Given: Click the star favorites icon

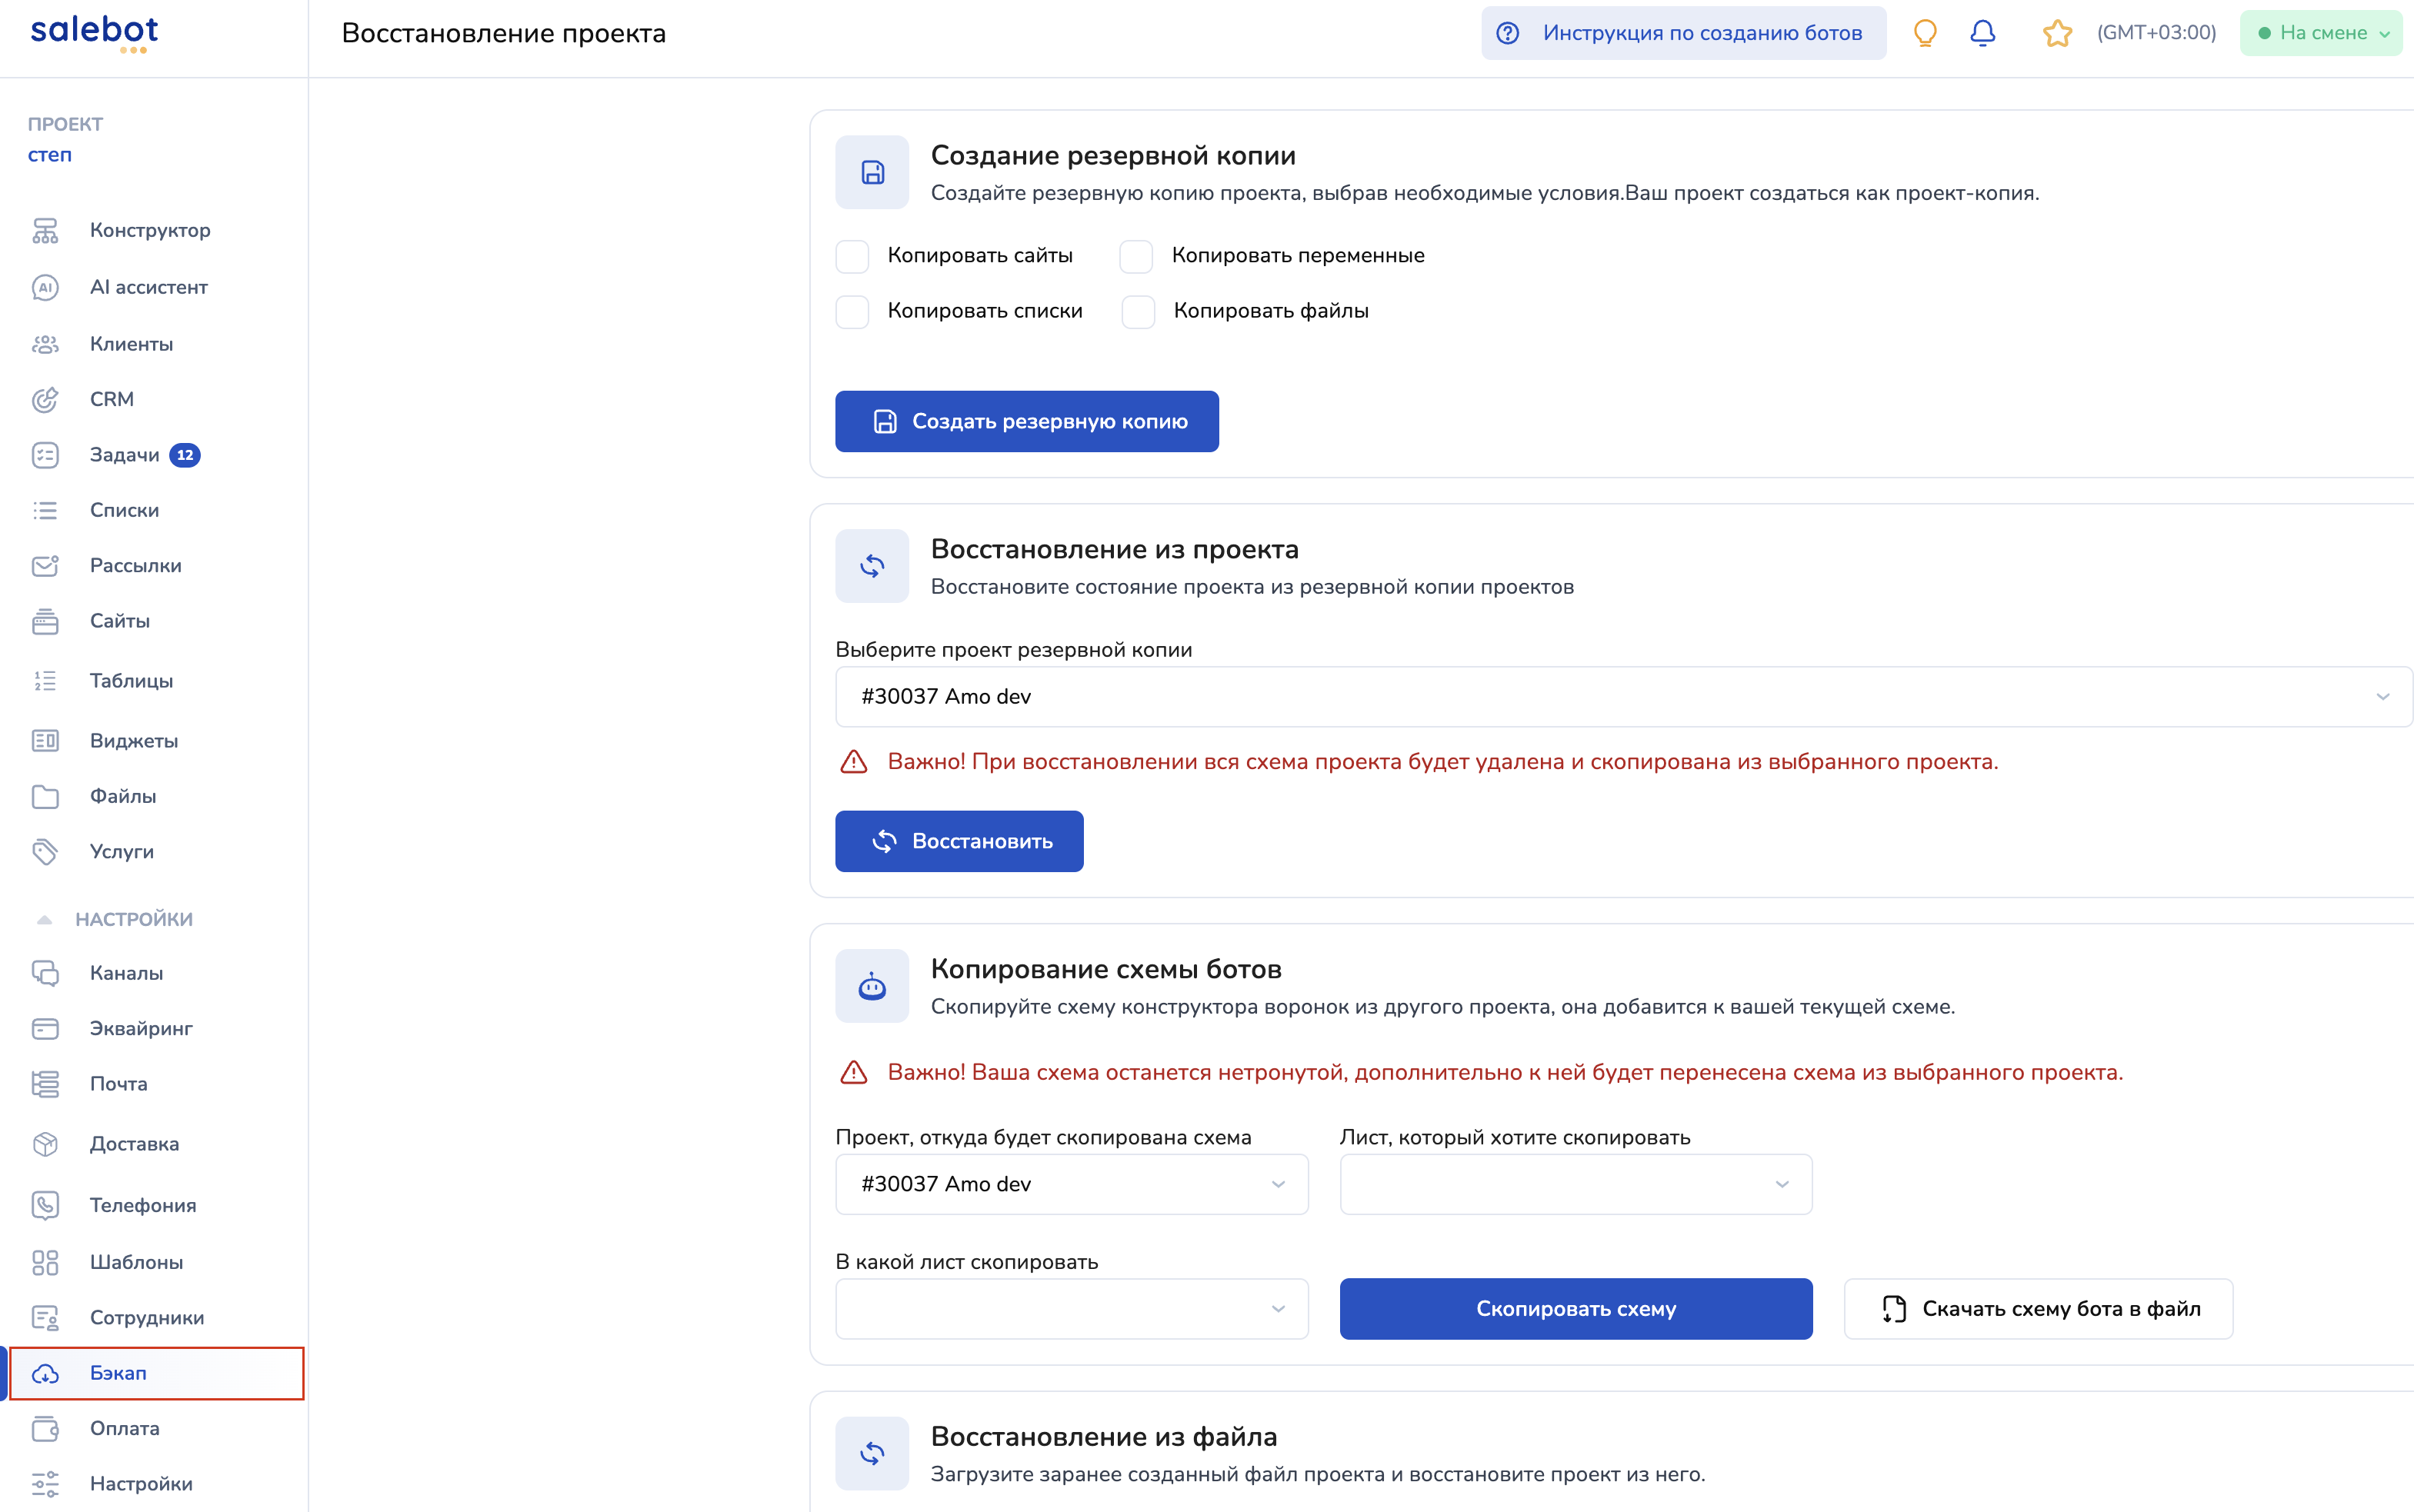Looking at the screenshot, I should coord(2056,33).
